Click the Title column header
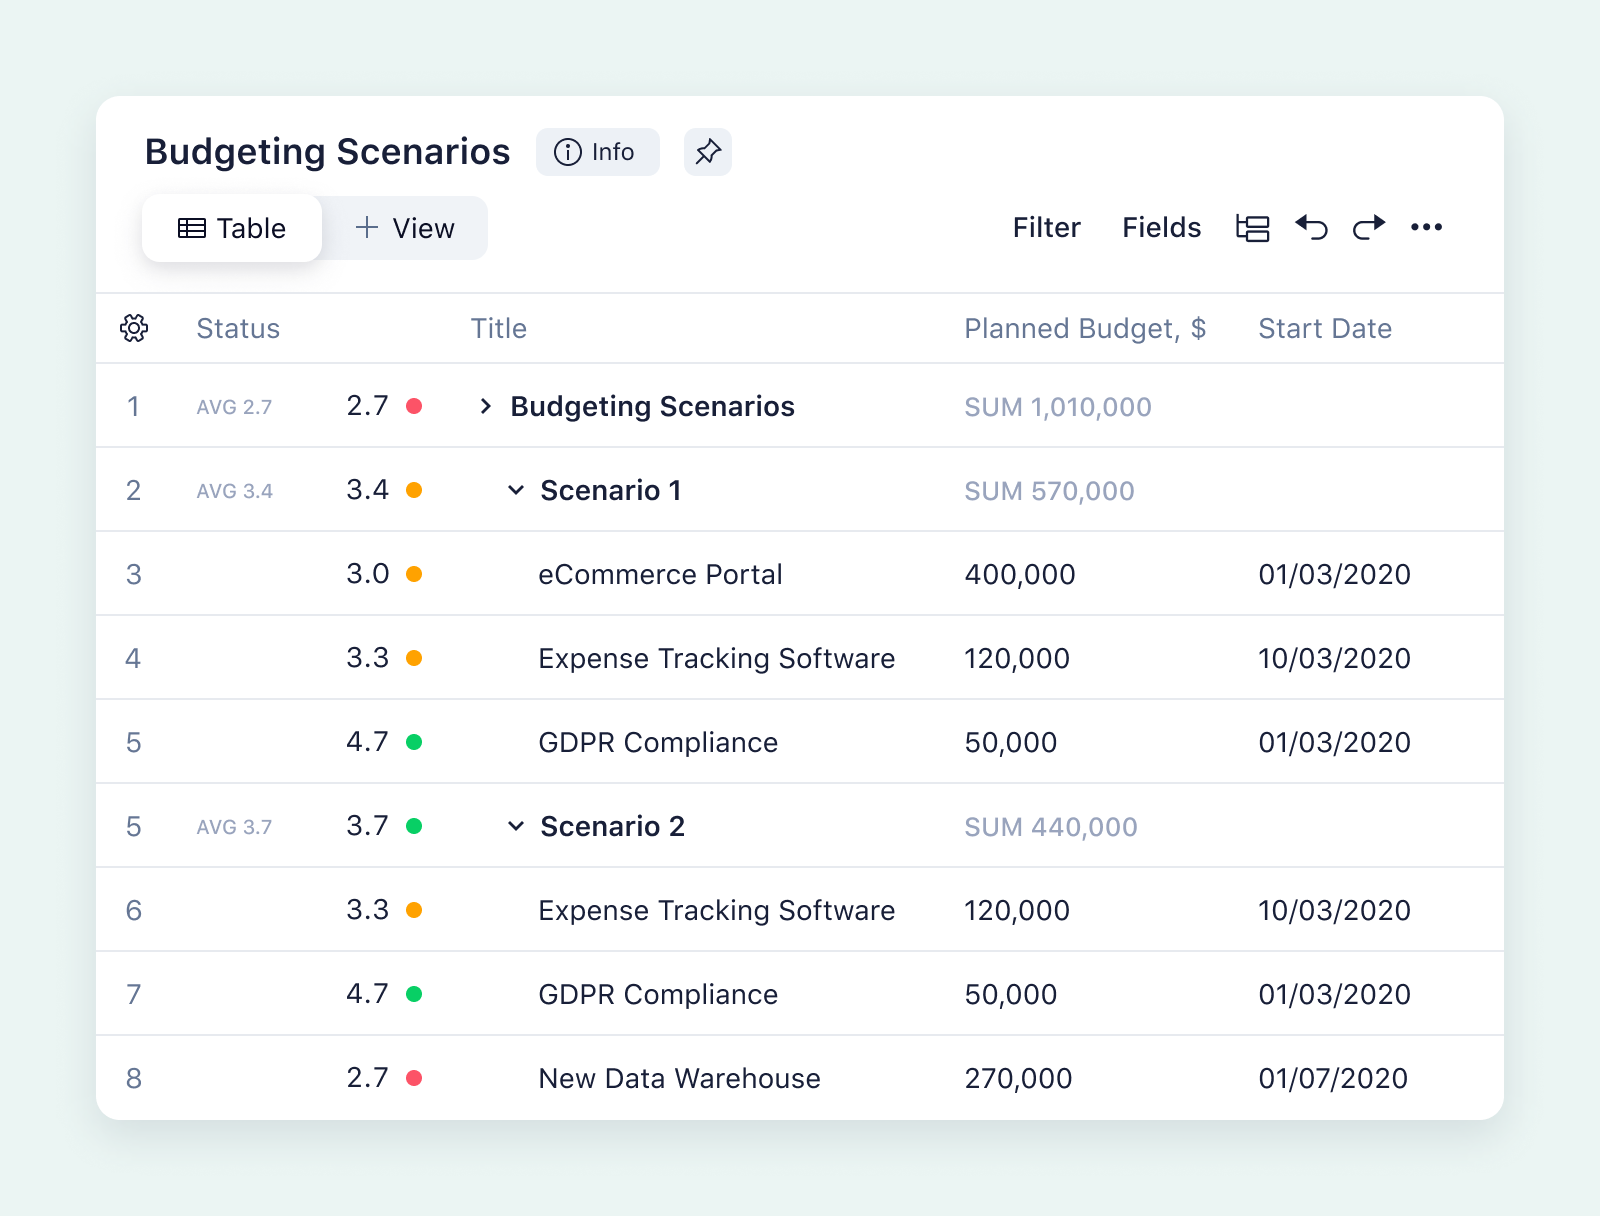This screenshot has width=1600, height=1216. click(x=498, y=328)
